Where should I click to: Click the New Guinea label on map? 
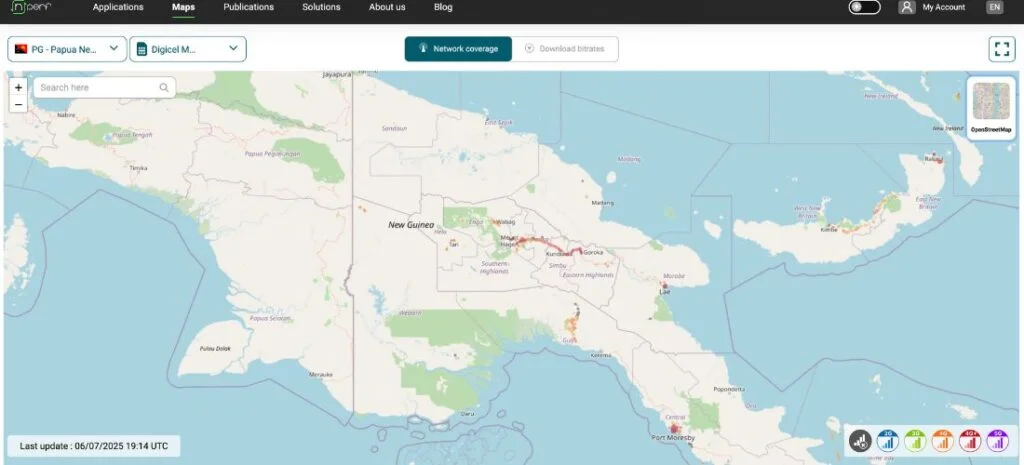[x=411, y=225]
